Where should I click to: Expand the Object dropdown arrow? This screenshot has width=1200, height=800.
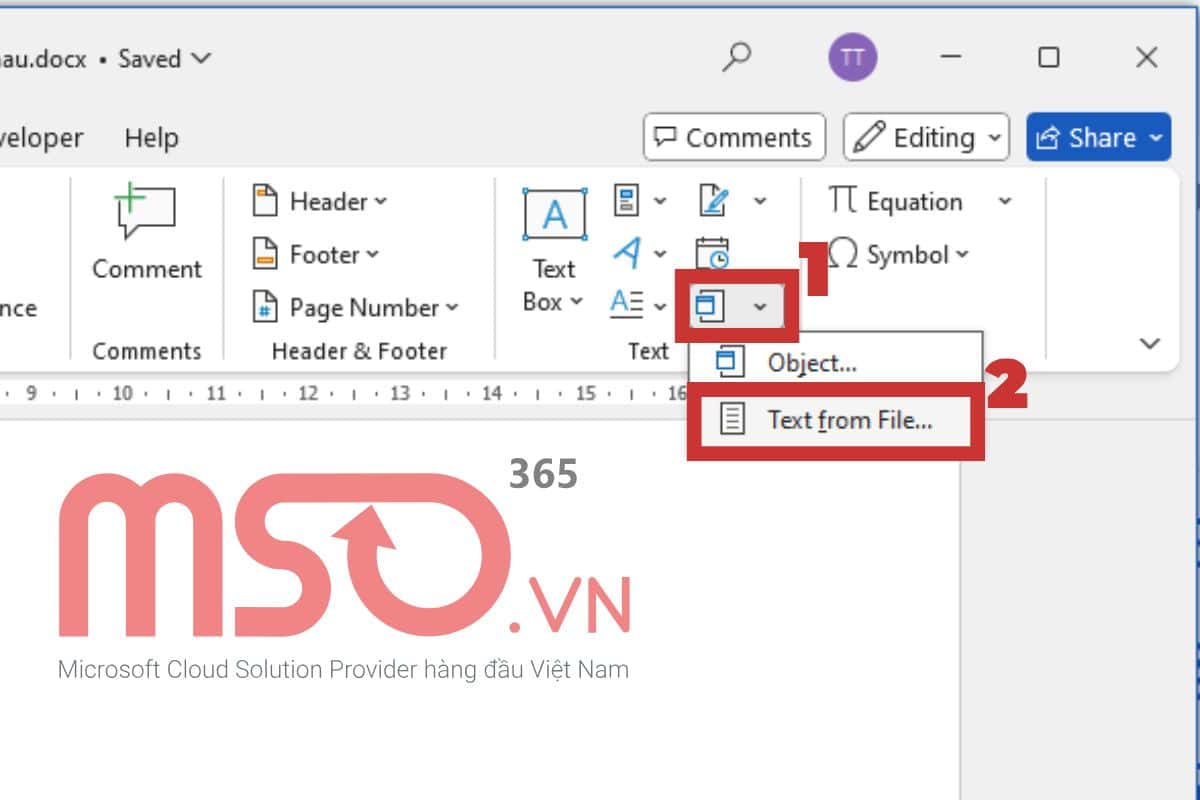coord(760,306)
